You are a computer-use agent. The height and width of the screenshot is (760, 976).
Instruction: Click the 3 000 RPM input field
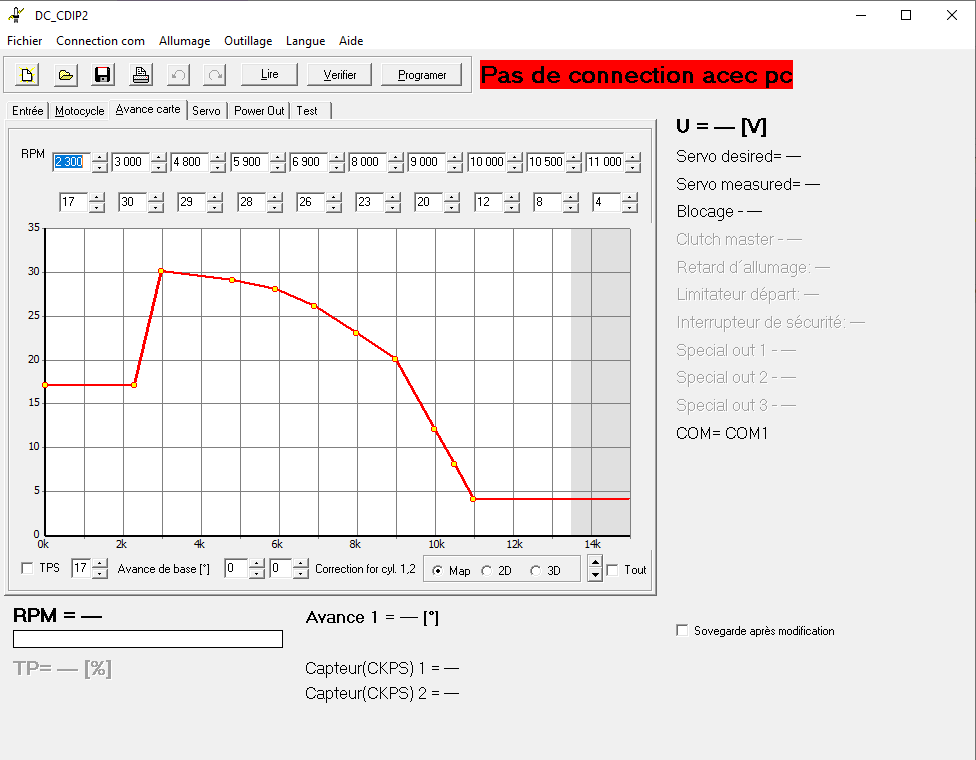click(x=130, y=162)
